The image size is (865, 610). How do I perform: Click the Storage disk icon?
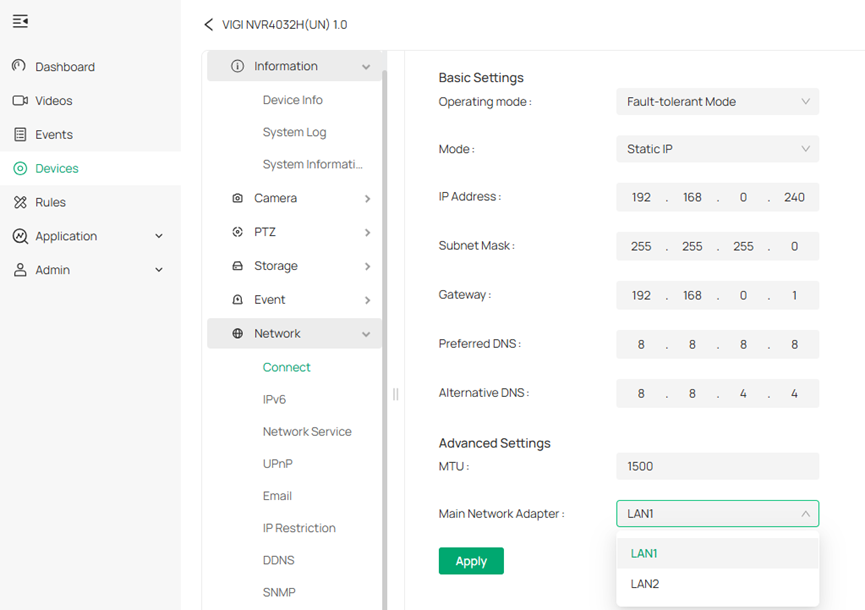(234, 265)
